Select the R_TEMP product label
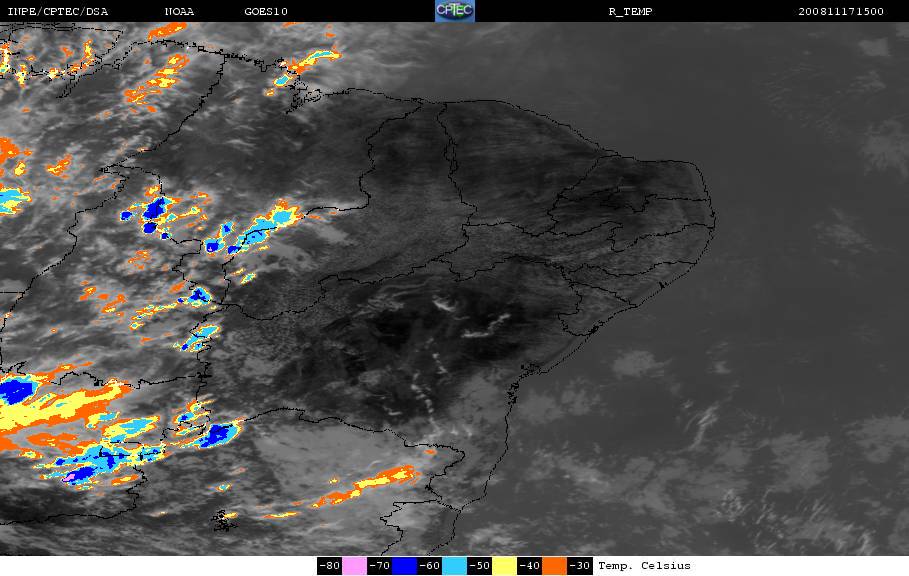This screenshot has height=576, width=909. [x=631, y=12]
